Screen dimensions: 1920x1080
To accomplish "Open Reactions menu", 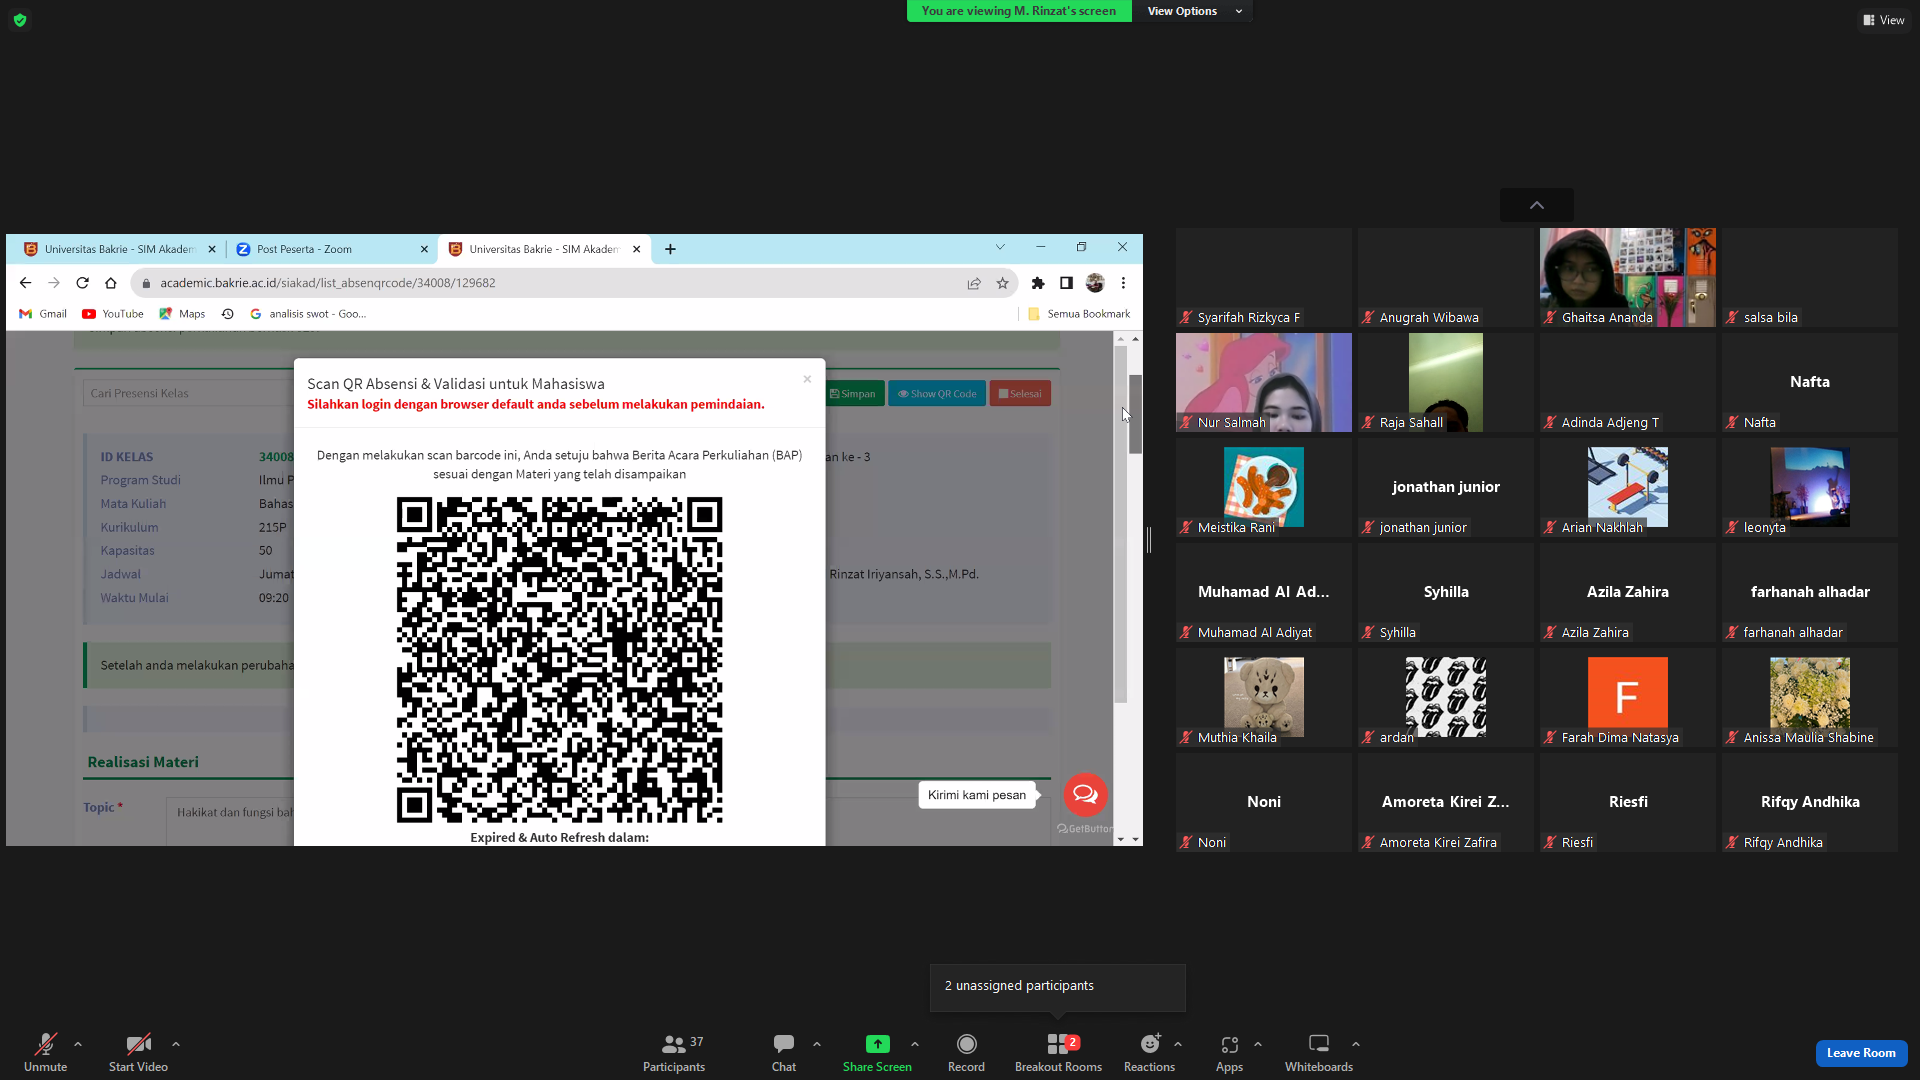I will coord(1149,1052).
